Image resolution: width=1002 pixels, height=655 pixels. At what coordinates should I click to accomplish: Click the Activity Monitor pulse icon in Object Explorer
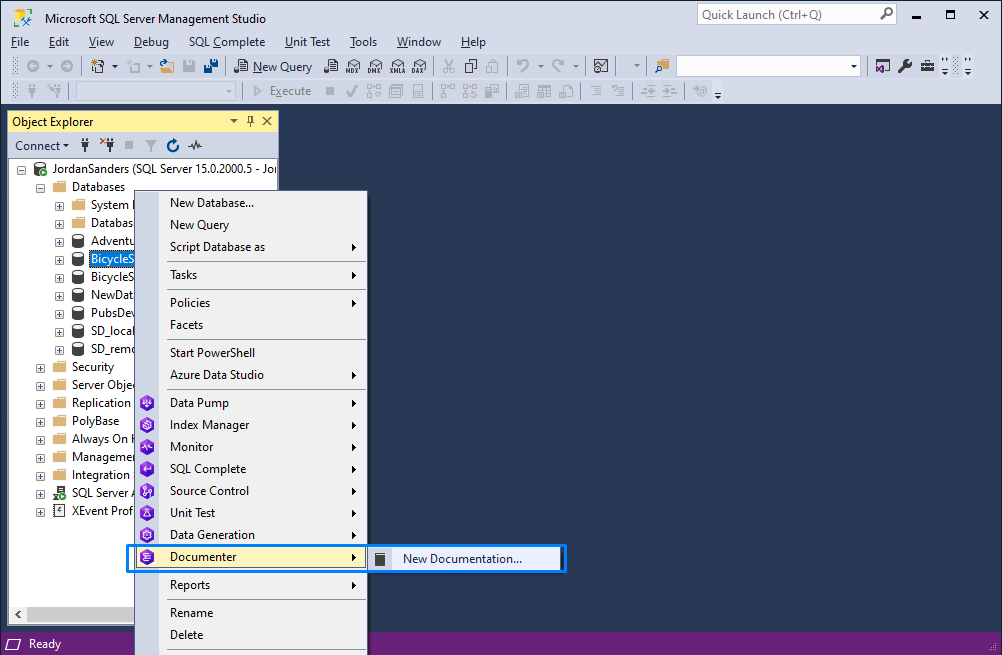(x=195, y=146)
